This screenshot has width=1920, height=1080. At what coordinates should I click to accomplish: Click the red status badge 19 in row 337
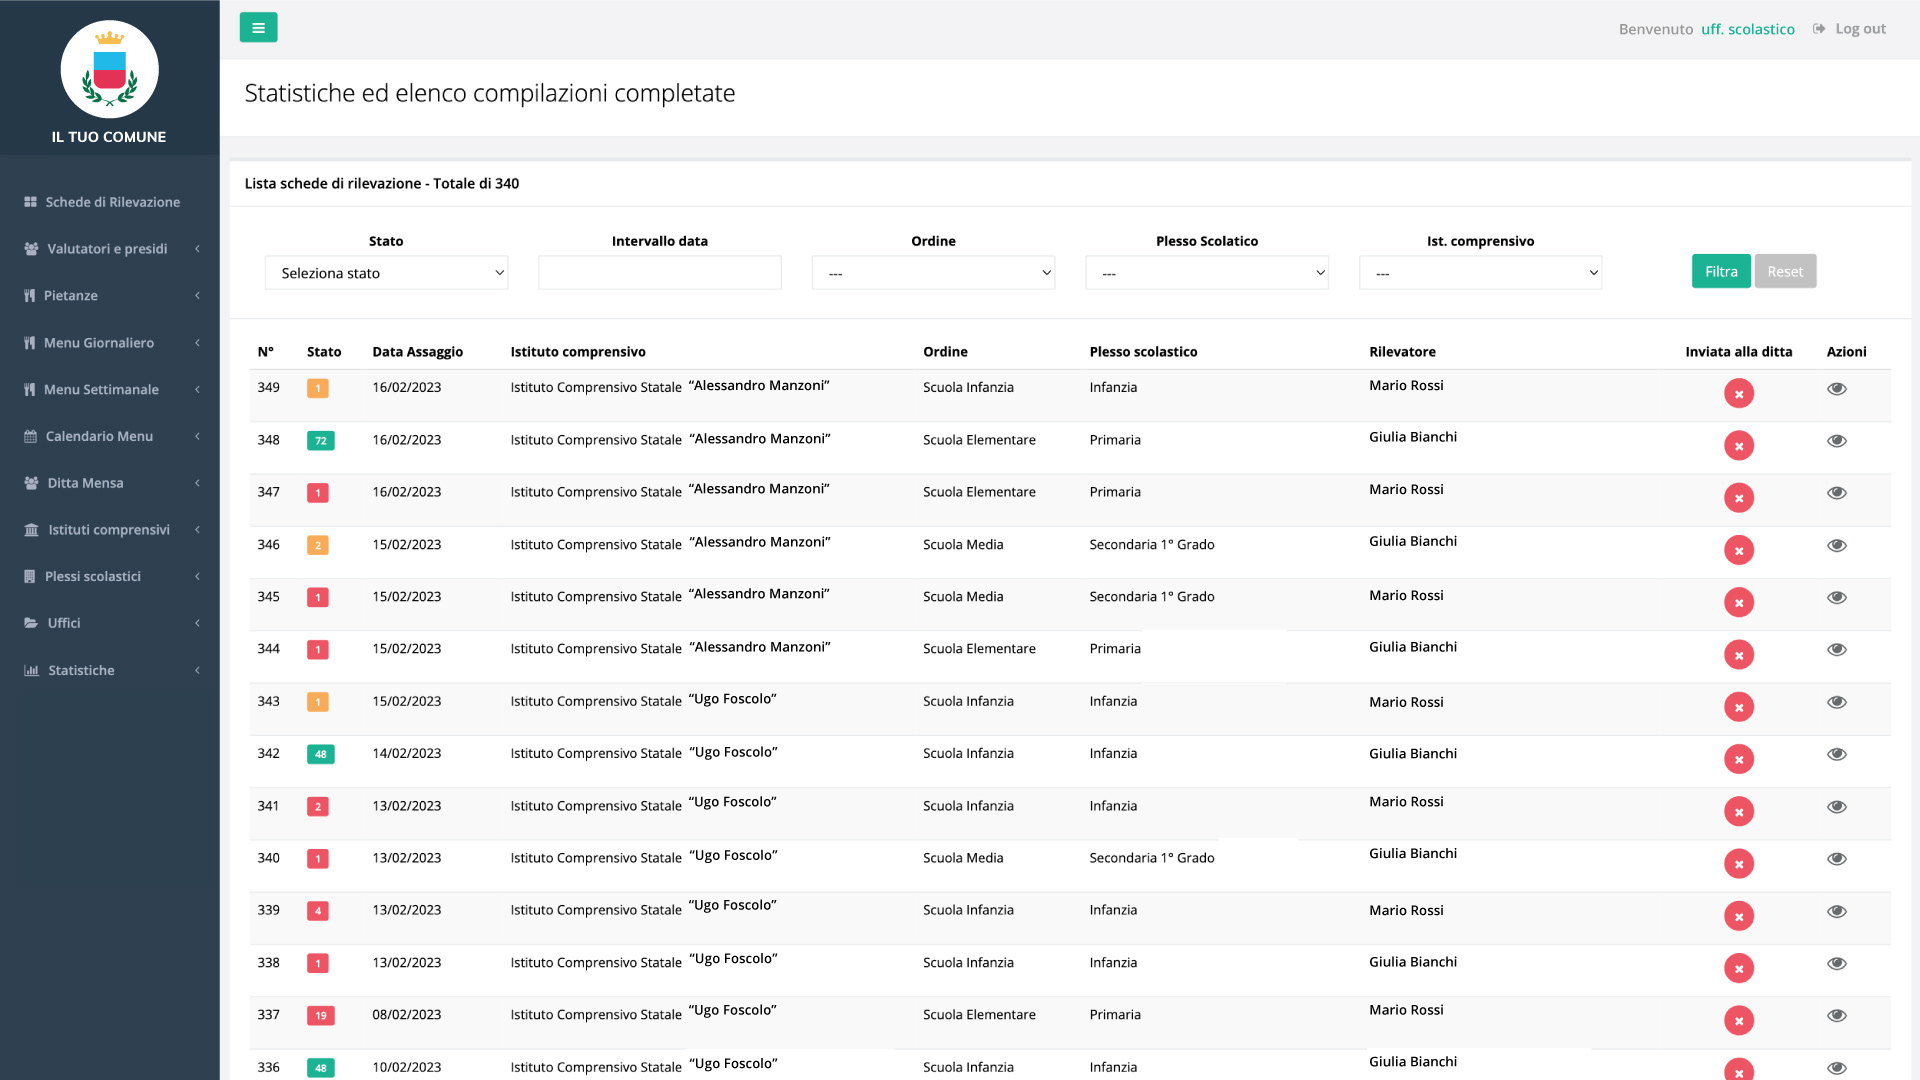point(321,1015)
